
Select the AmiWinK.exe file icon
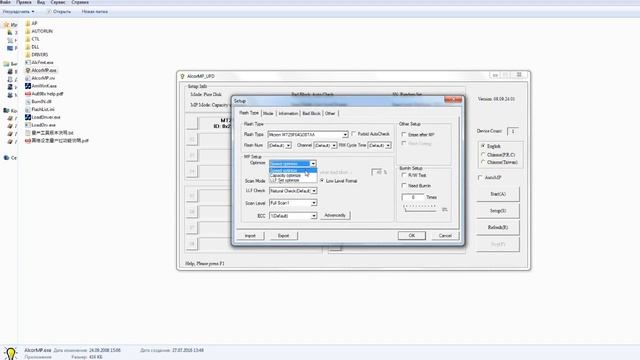(28, 86)
